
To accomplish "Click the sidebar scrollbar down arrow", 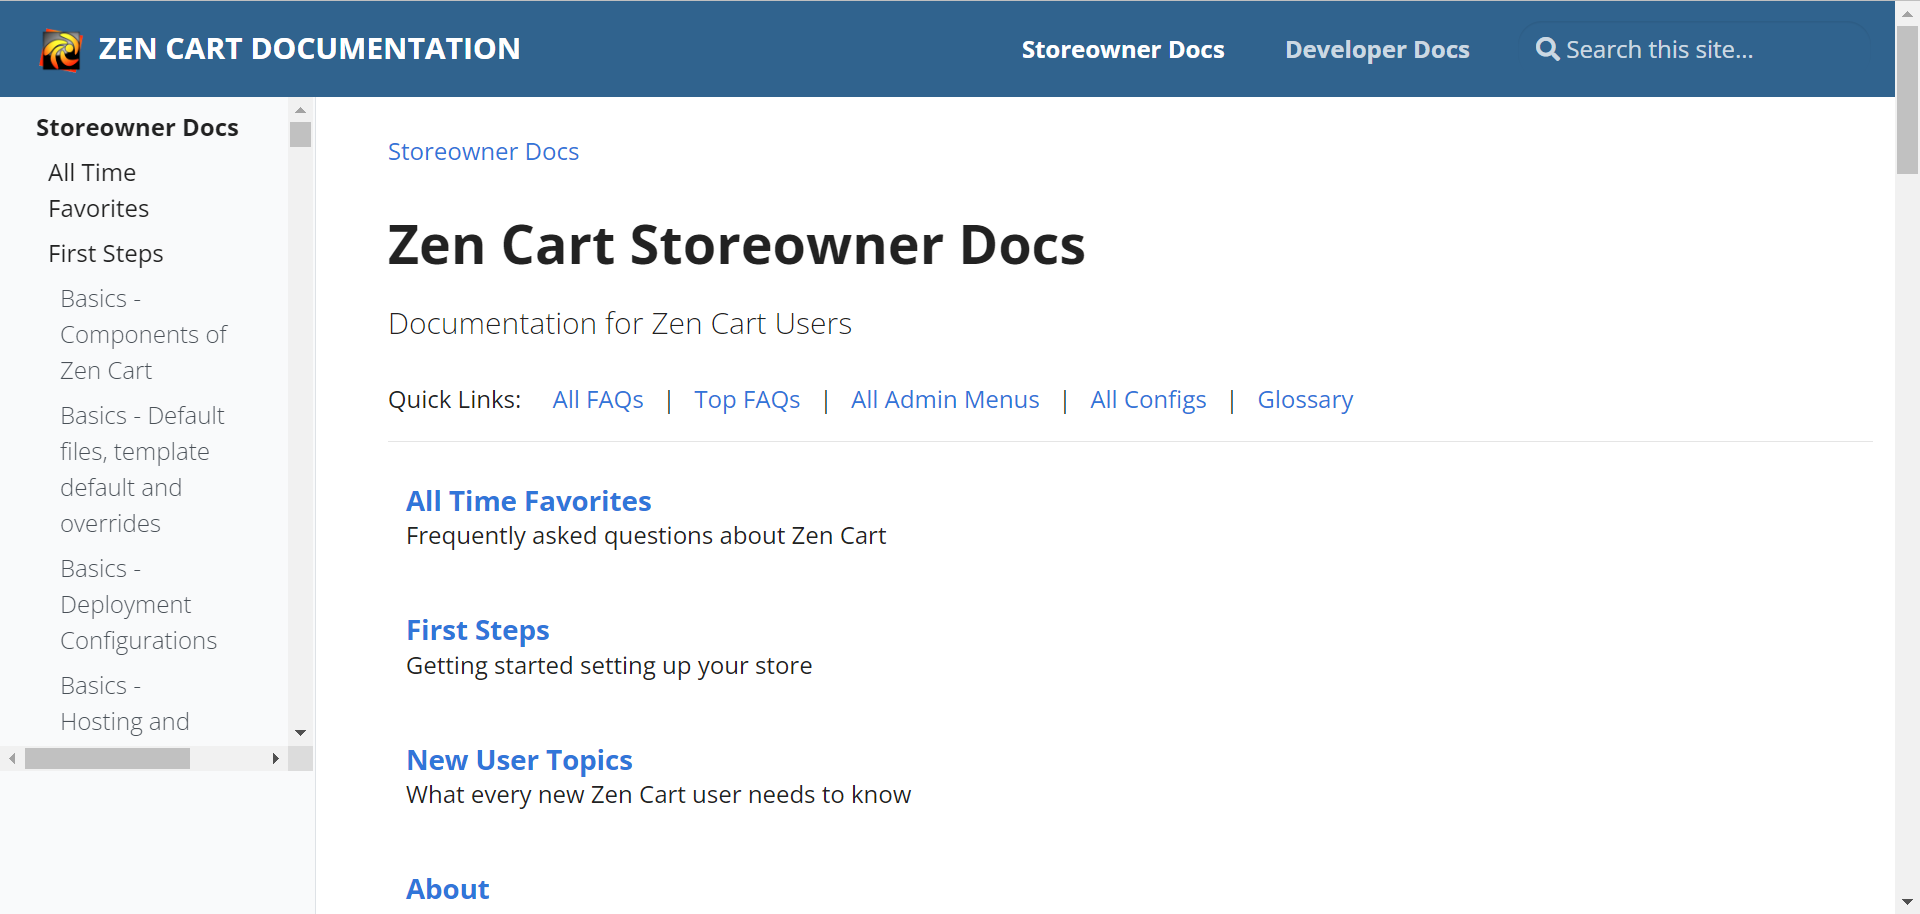I will click(x=300, y=733).
